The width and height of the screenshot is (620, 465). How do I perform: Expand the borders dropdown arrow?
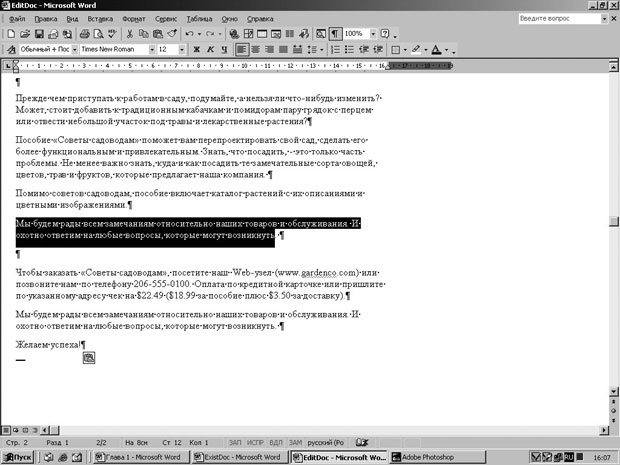(405, 50)
